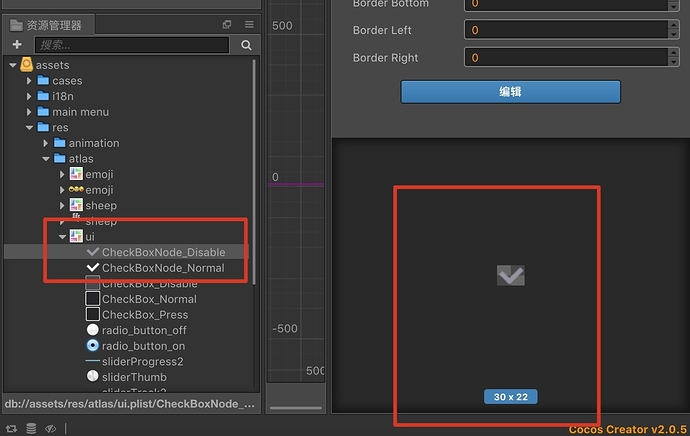Click the Border Left value field
The image size is (690, 436).
566,30
